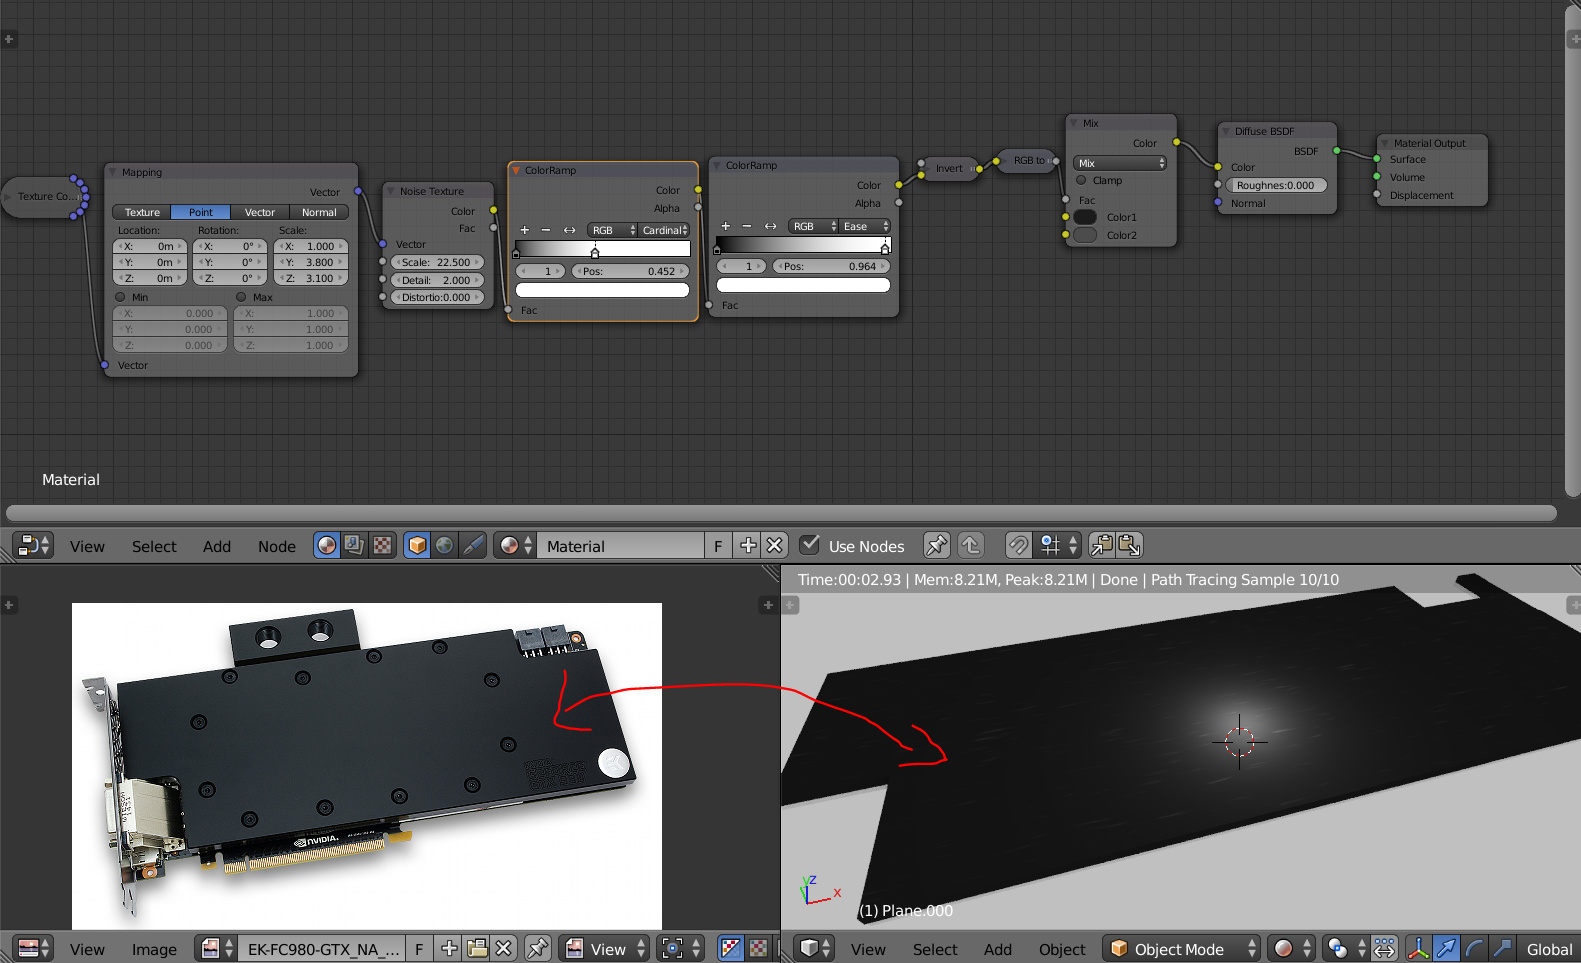Click the Invert node
Image resolution: width=1581 pixels, height=963 pixels.
click(949, 168)
